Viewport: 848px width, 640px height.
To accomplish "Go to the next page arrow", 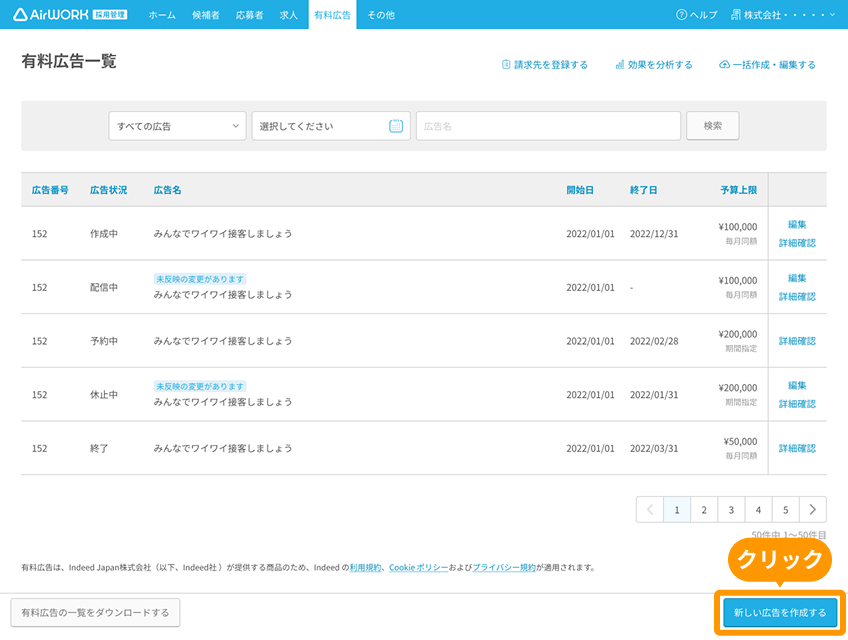I will pyautogui.click(x=812, y=510).
